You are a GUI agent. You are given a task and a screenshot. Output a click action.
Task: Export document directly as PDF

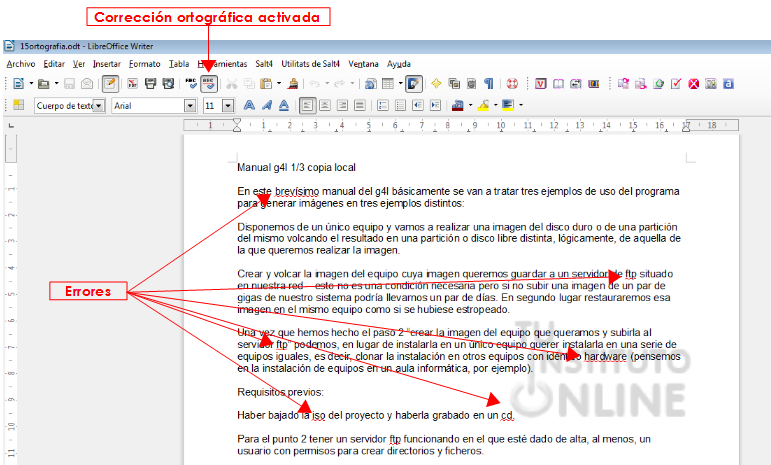131,84
